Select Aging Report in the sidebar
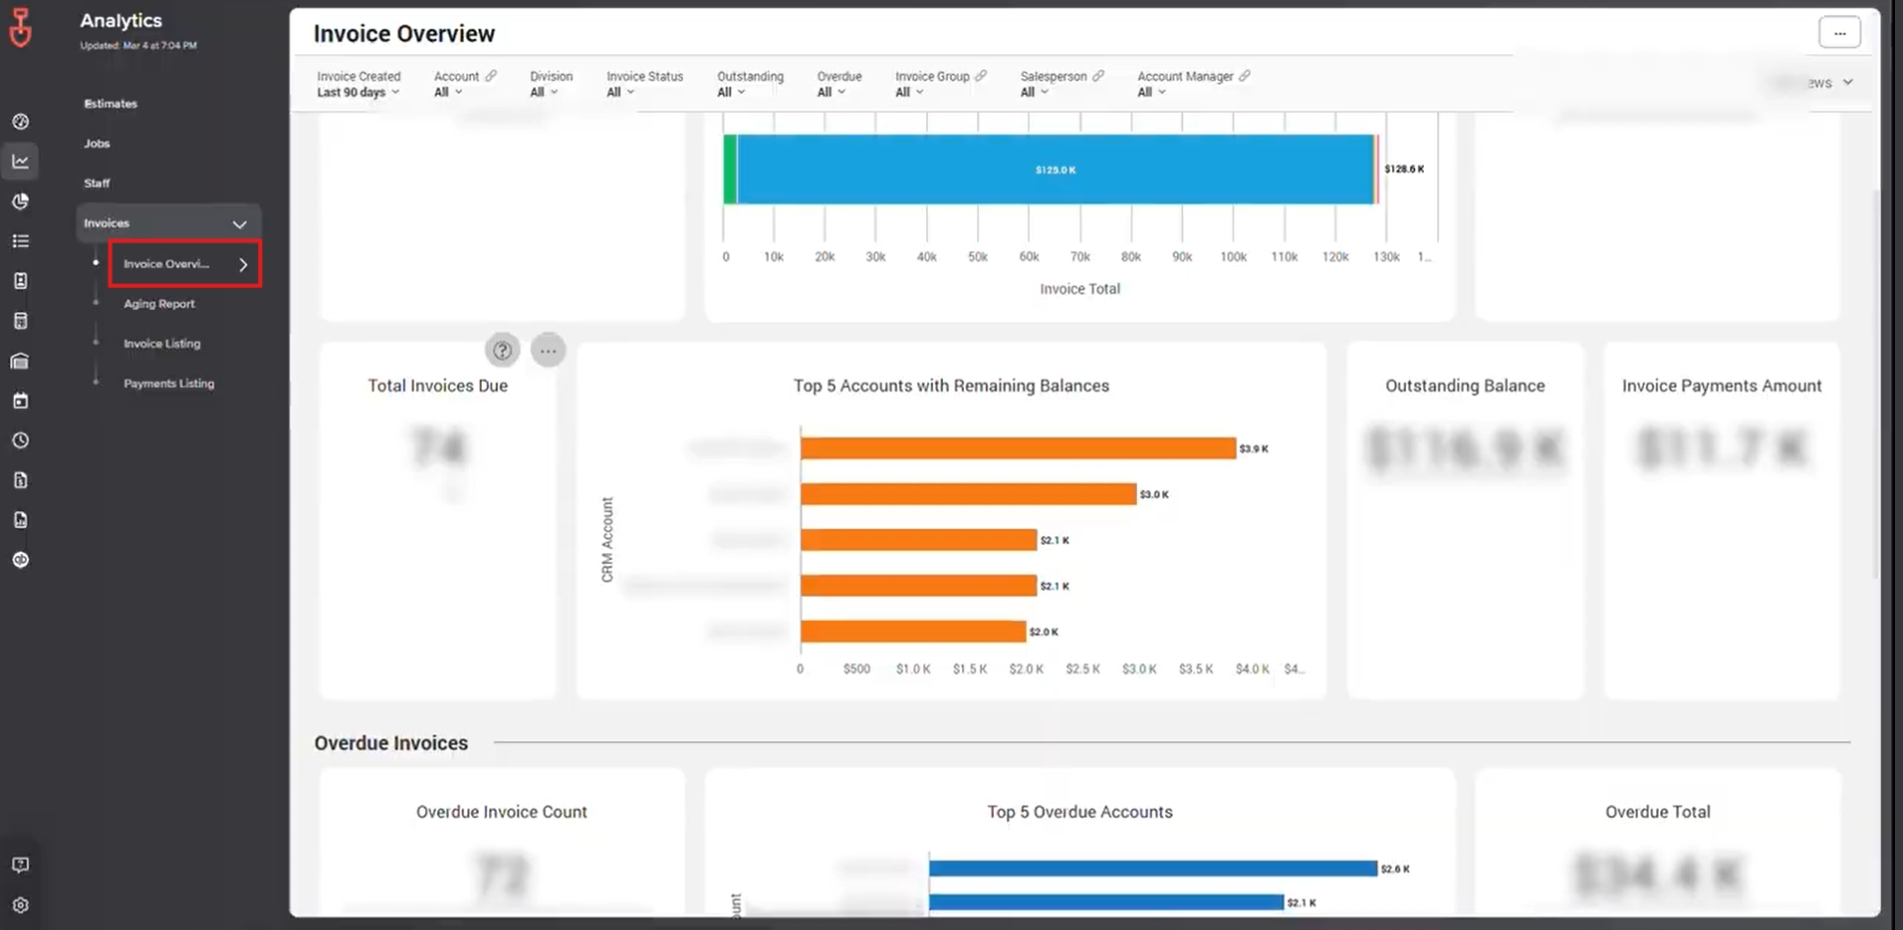The height and width of the screenshot is (930, 1903). tap(158, 303)
